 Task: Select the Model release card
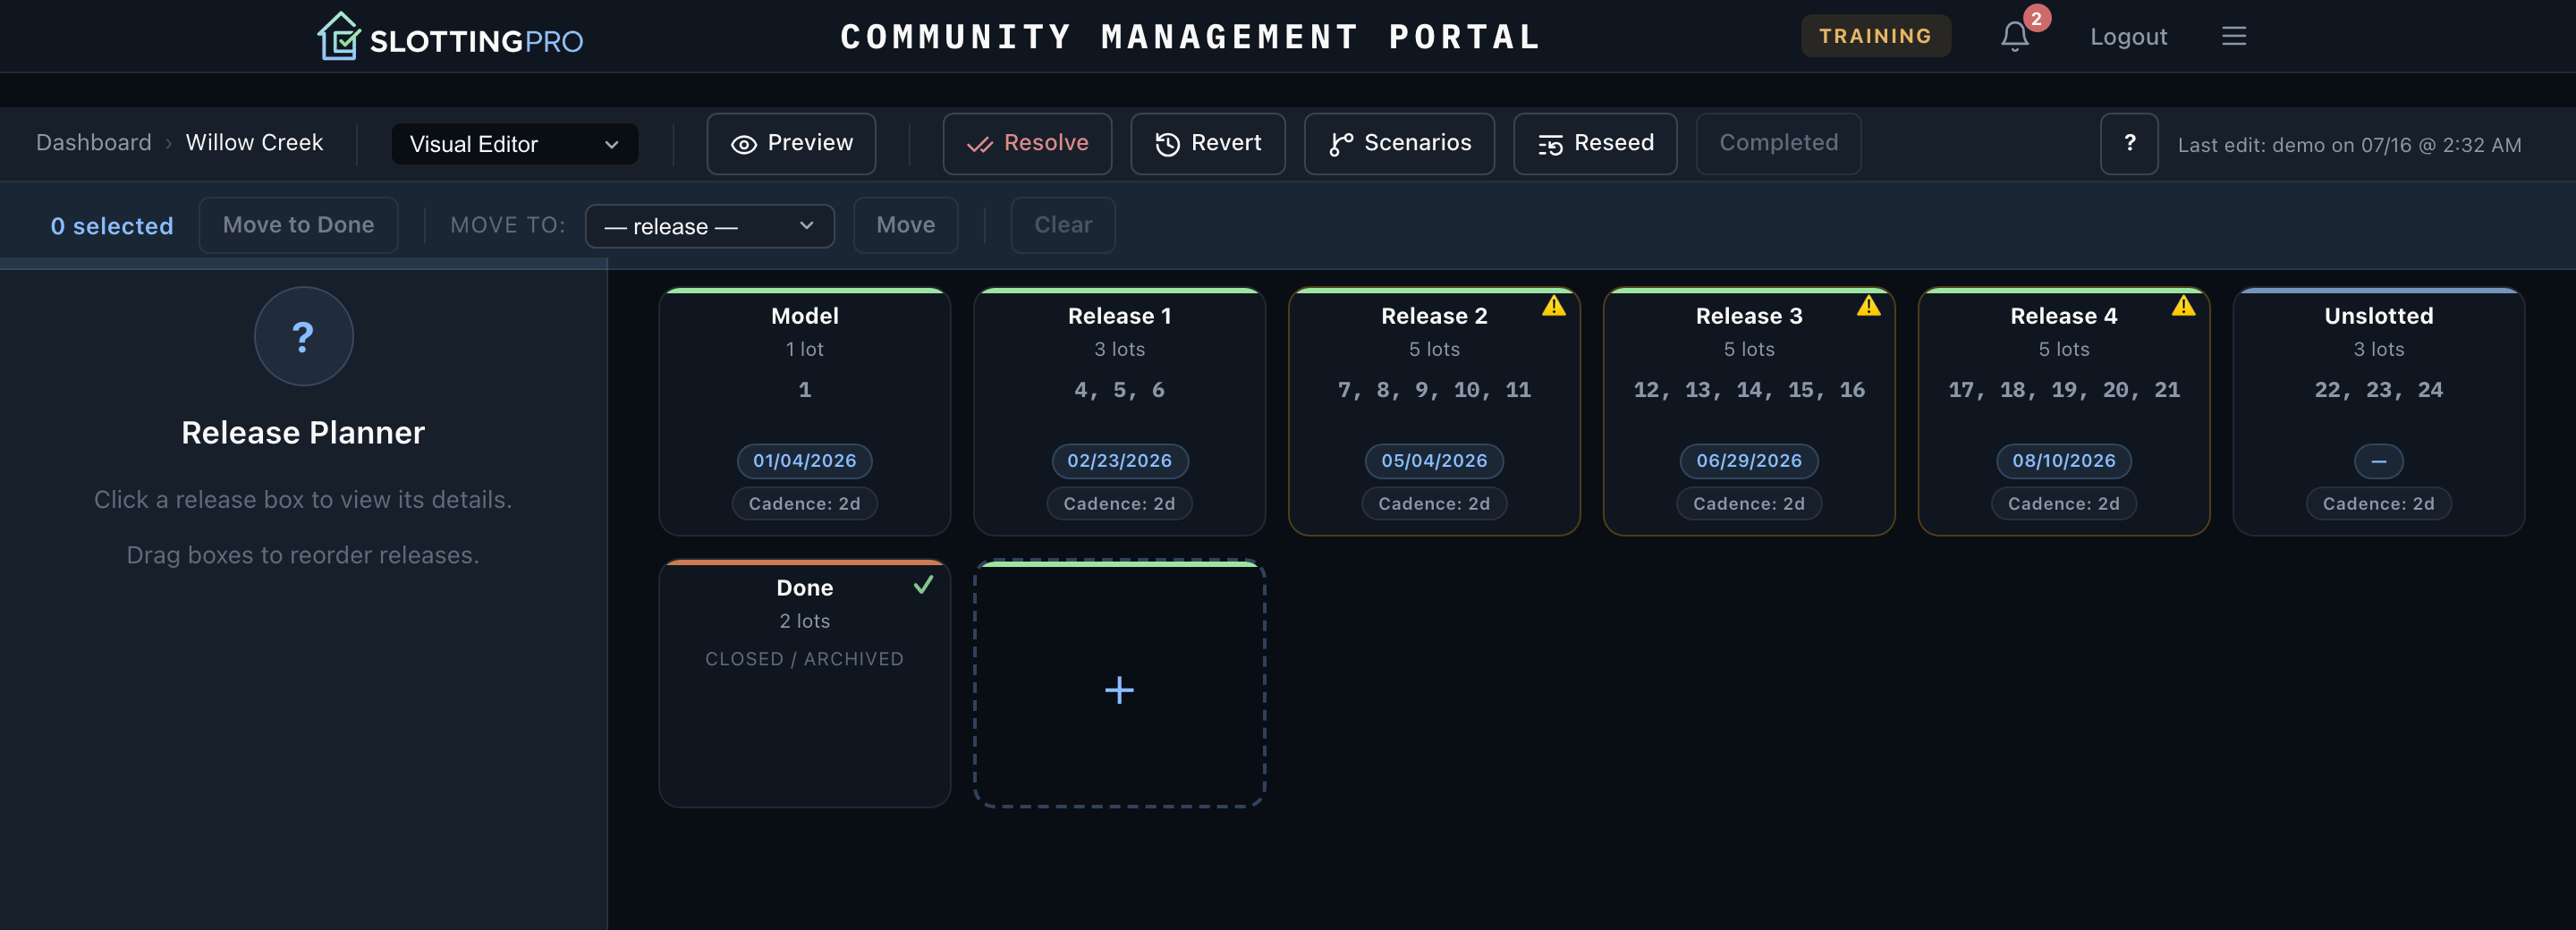804,412
